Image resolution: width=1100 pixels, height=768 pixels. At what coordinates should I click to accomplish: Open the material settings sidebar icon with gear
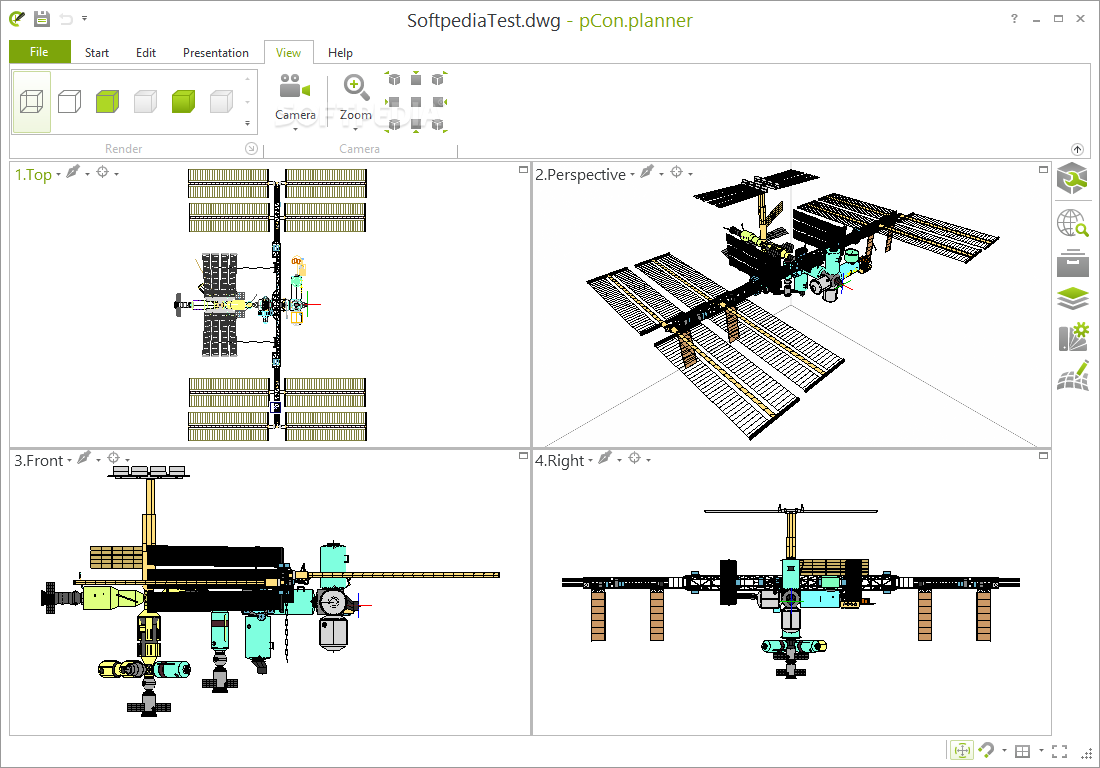point(1073,337)
